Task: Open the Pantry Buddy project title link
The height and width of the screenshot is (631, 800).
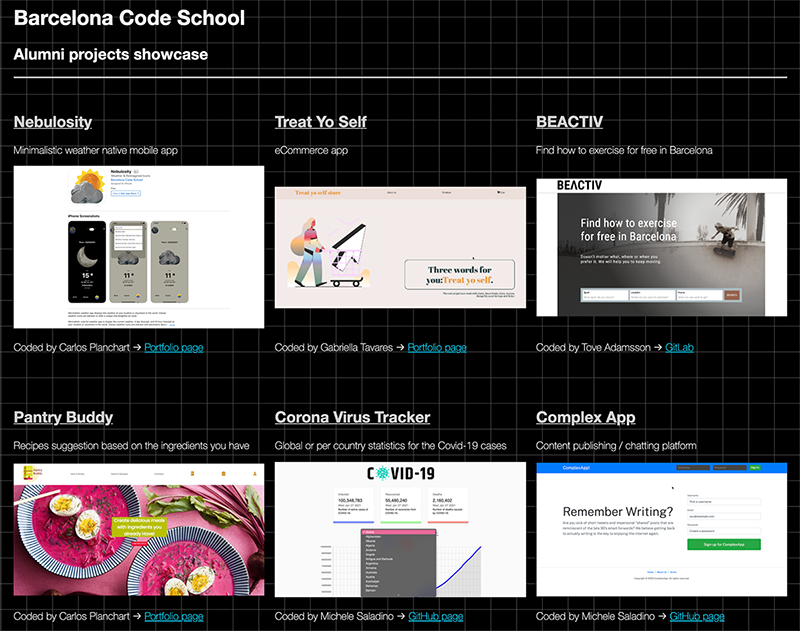Action: 63,417
